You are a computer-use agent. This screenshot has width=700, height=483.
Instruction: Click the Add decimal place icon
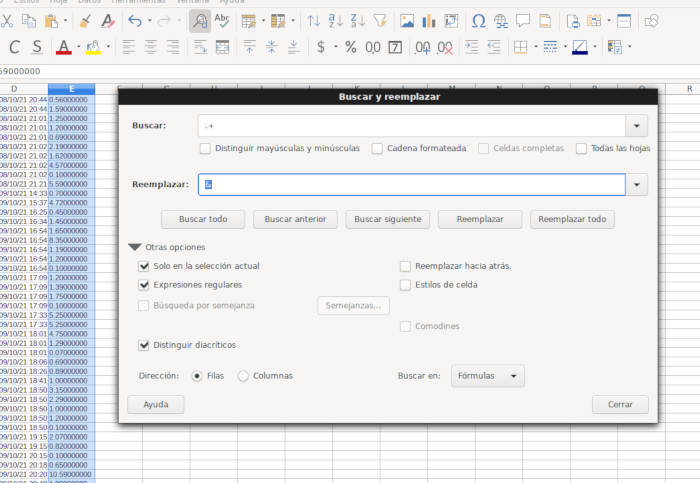click(422, 47)
